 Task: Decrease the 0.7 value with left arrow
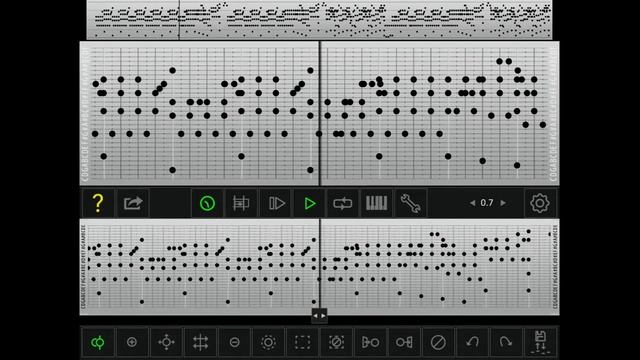click(473, 203)
